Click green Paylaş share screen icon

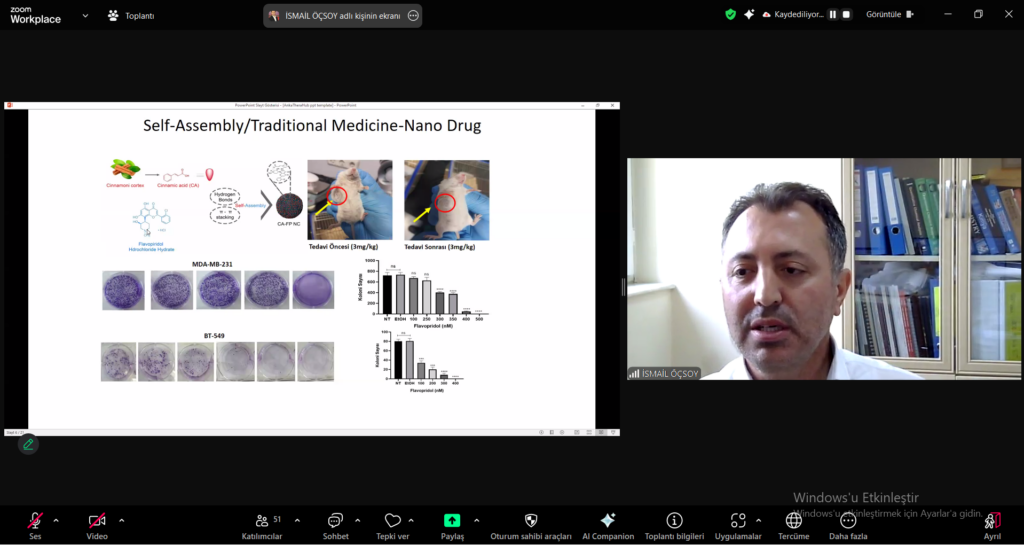pyautogui.click(x=452, y=521)
